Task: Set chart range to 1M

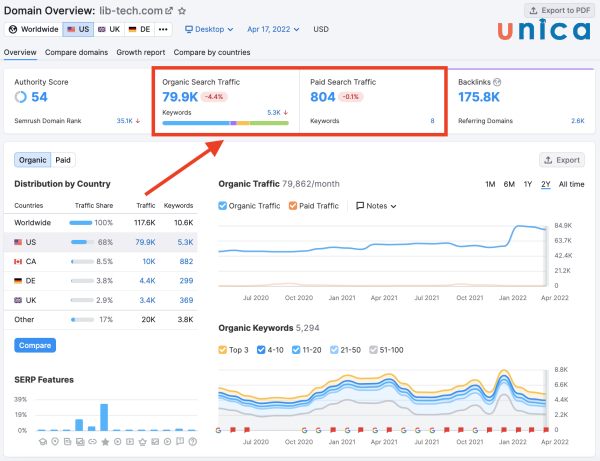Action: pyautogui.click(x=490, y=184)
